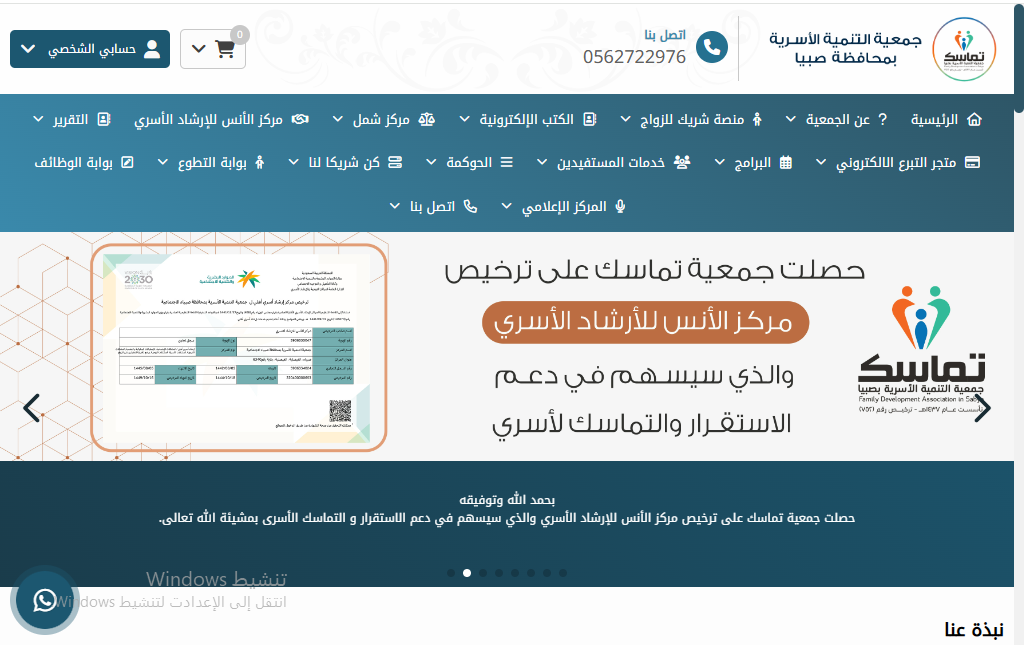The image size is (1024, 645).
Task: Select the fifth carousel dot
Action: tap(515, 573)
